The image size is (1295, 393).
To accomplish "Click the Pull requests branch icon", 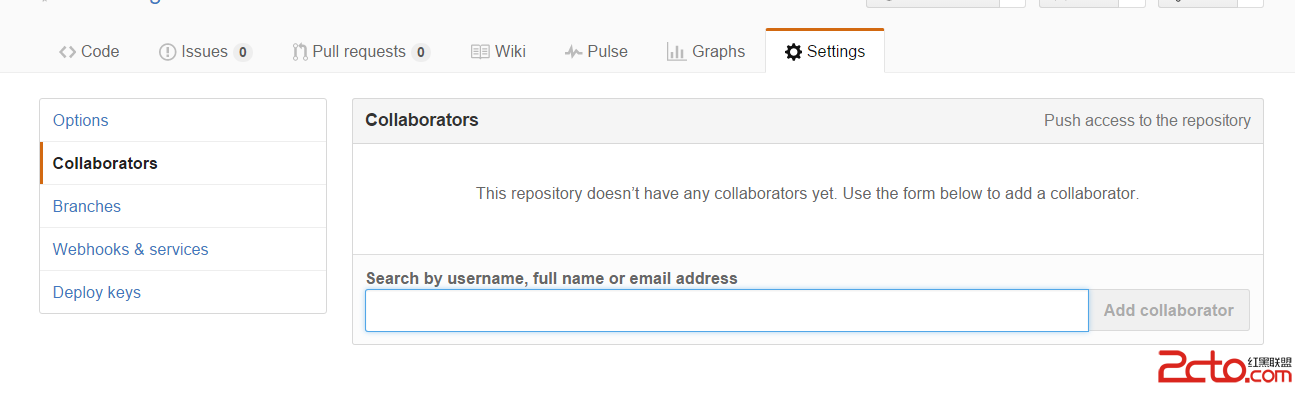I will click(300, 52).
